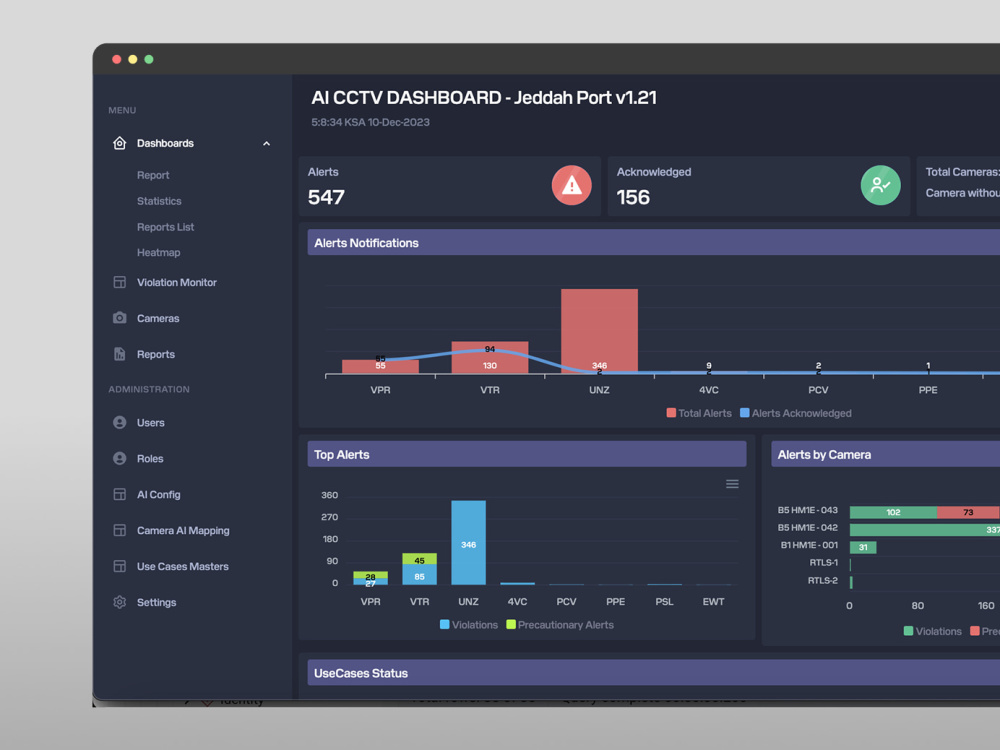
Task: Click the Use Cases Masters icon
Action: (x=119, y=566)
